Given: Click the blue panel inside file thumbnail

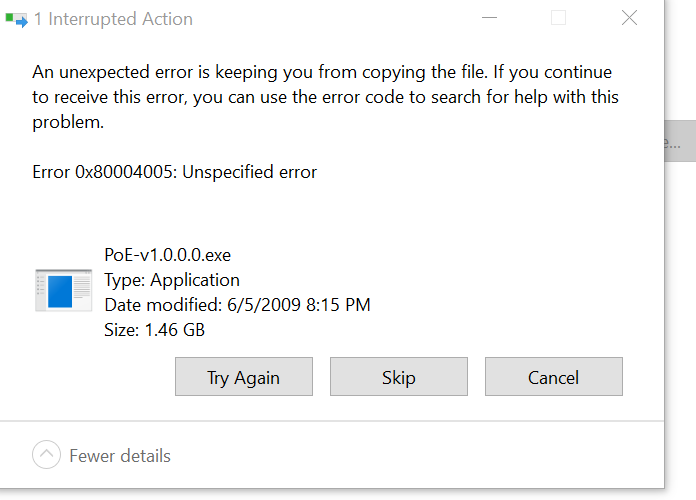Looking at the screenshot, I should pyautogui.click(x=60, y=292).
